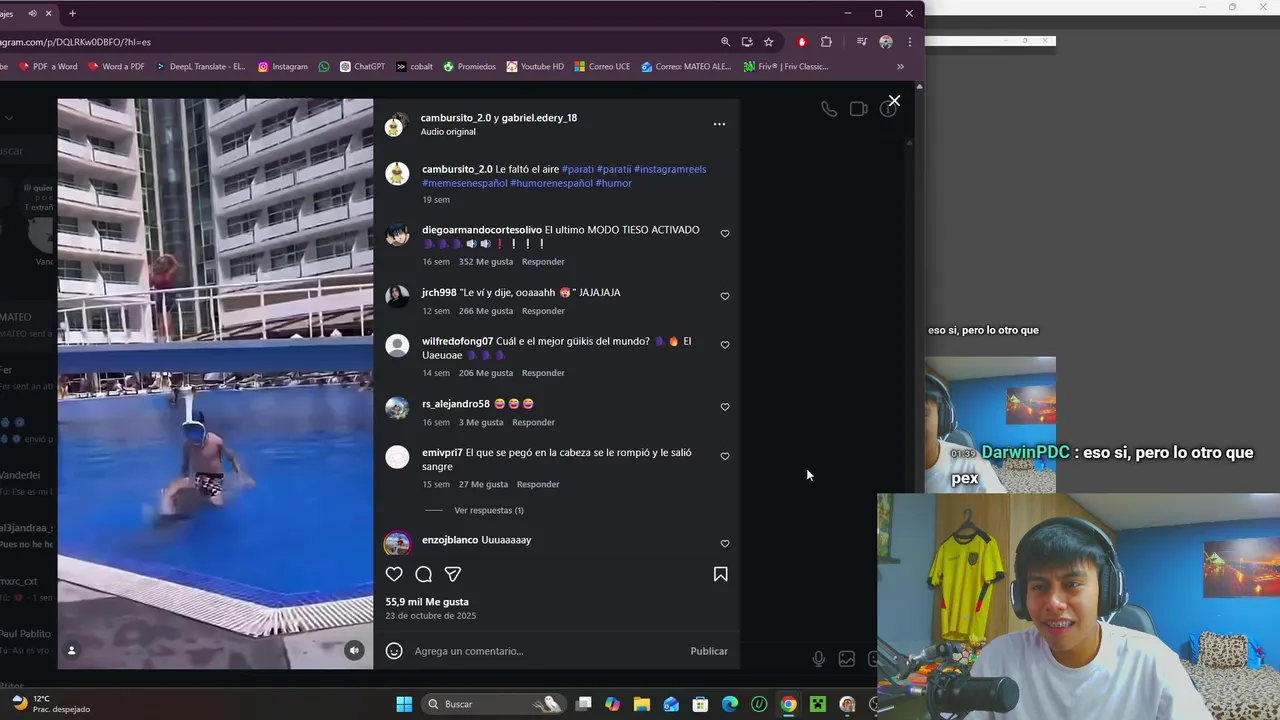Reply to emivpri7's comment

tap(538, 484)
